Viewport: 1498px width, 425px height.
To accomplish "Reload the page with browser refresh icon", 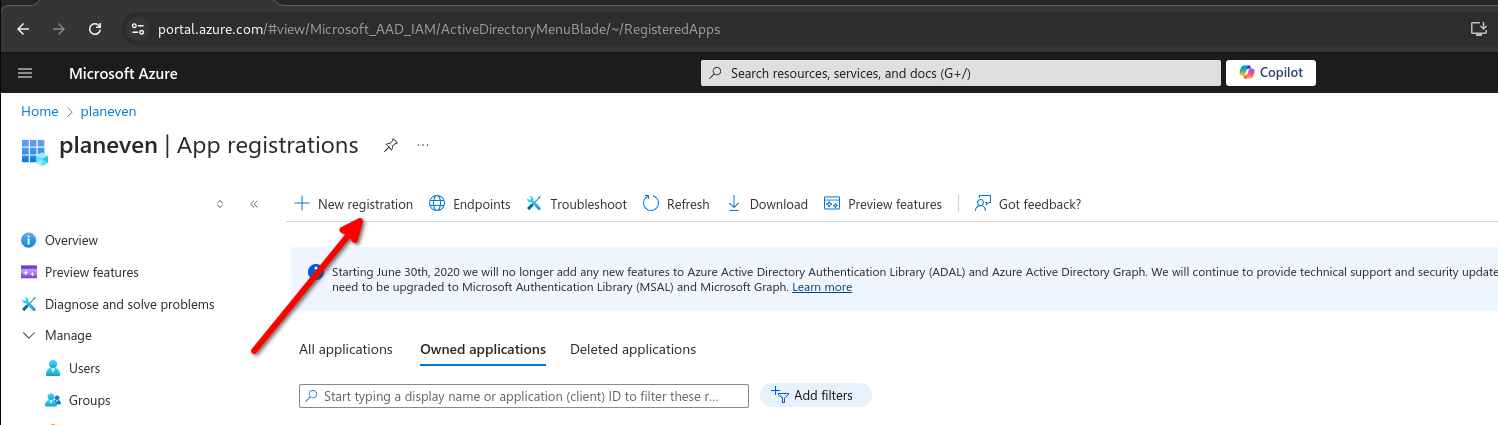I will (95, 29).
